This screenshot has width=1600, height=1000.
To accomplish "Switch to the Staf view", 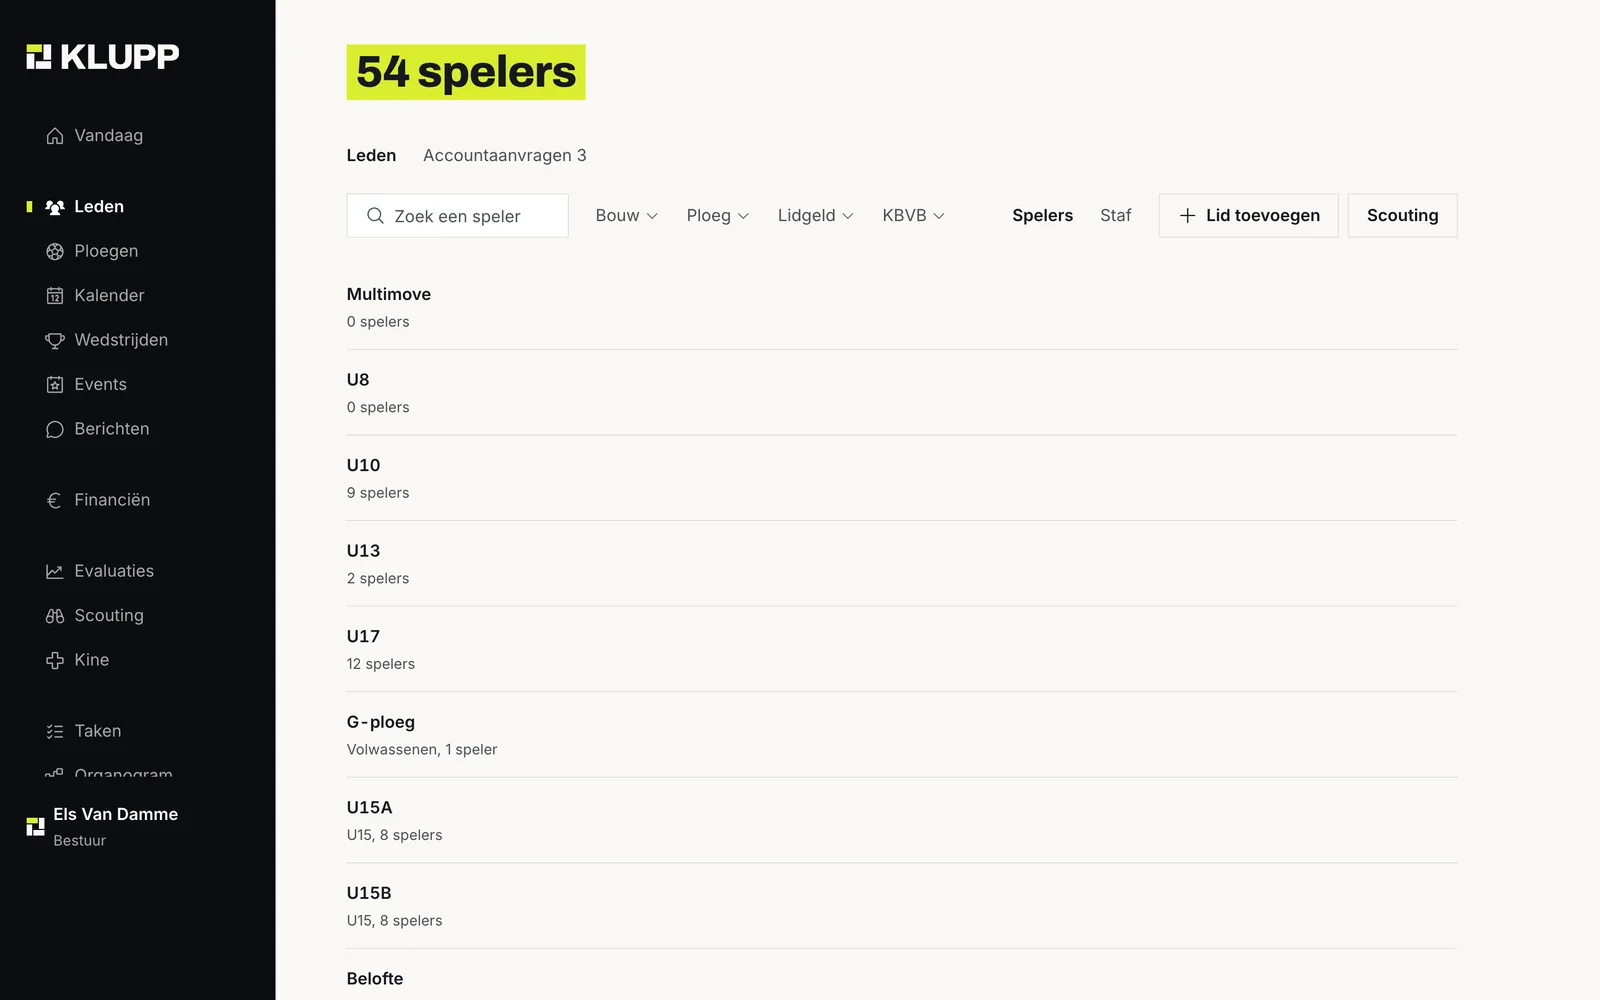I will tap(1115, 216).
